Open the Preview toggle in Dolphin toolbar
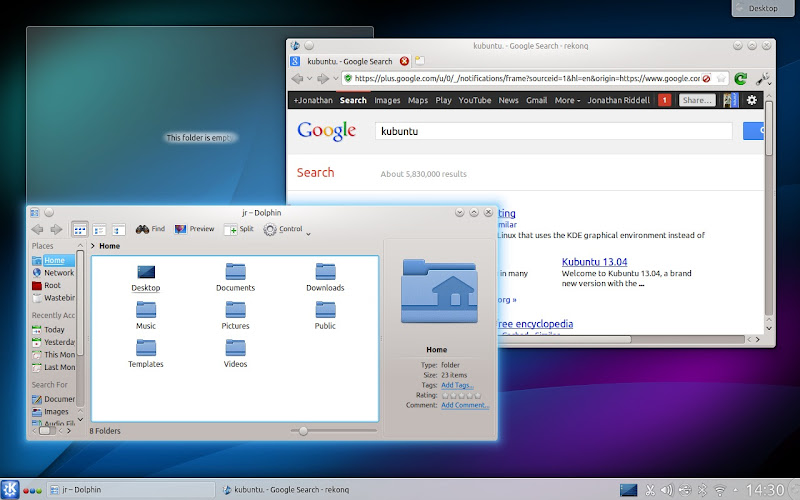This screenshot has width=800, height=500. coord(181,229)
